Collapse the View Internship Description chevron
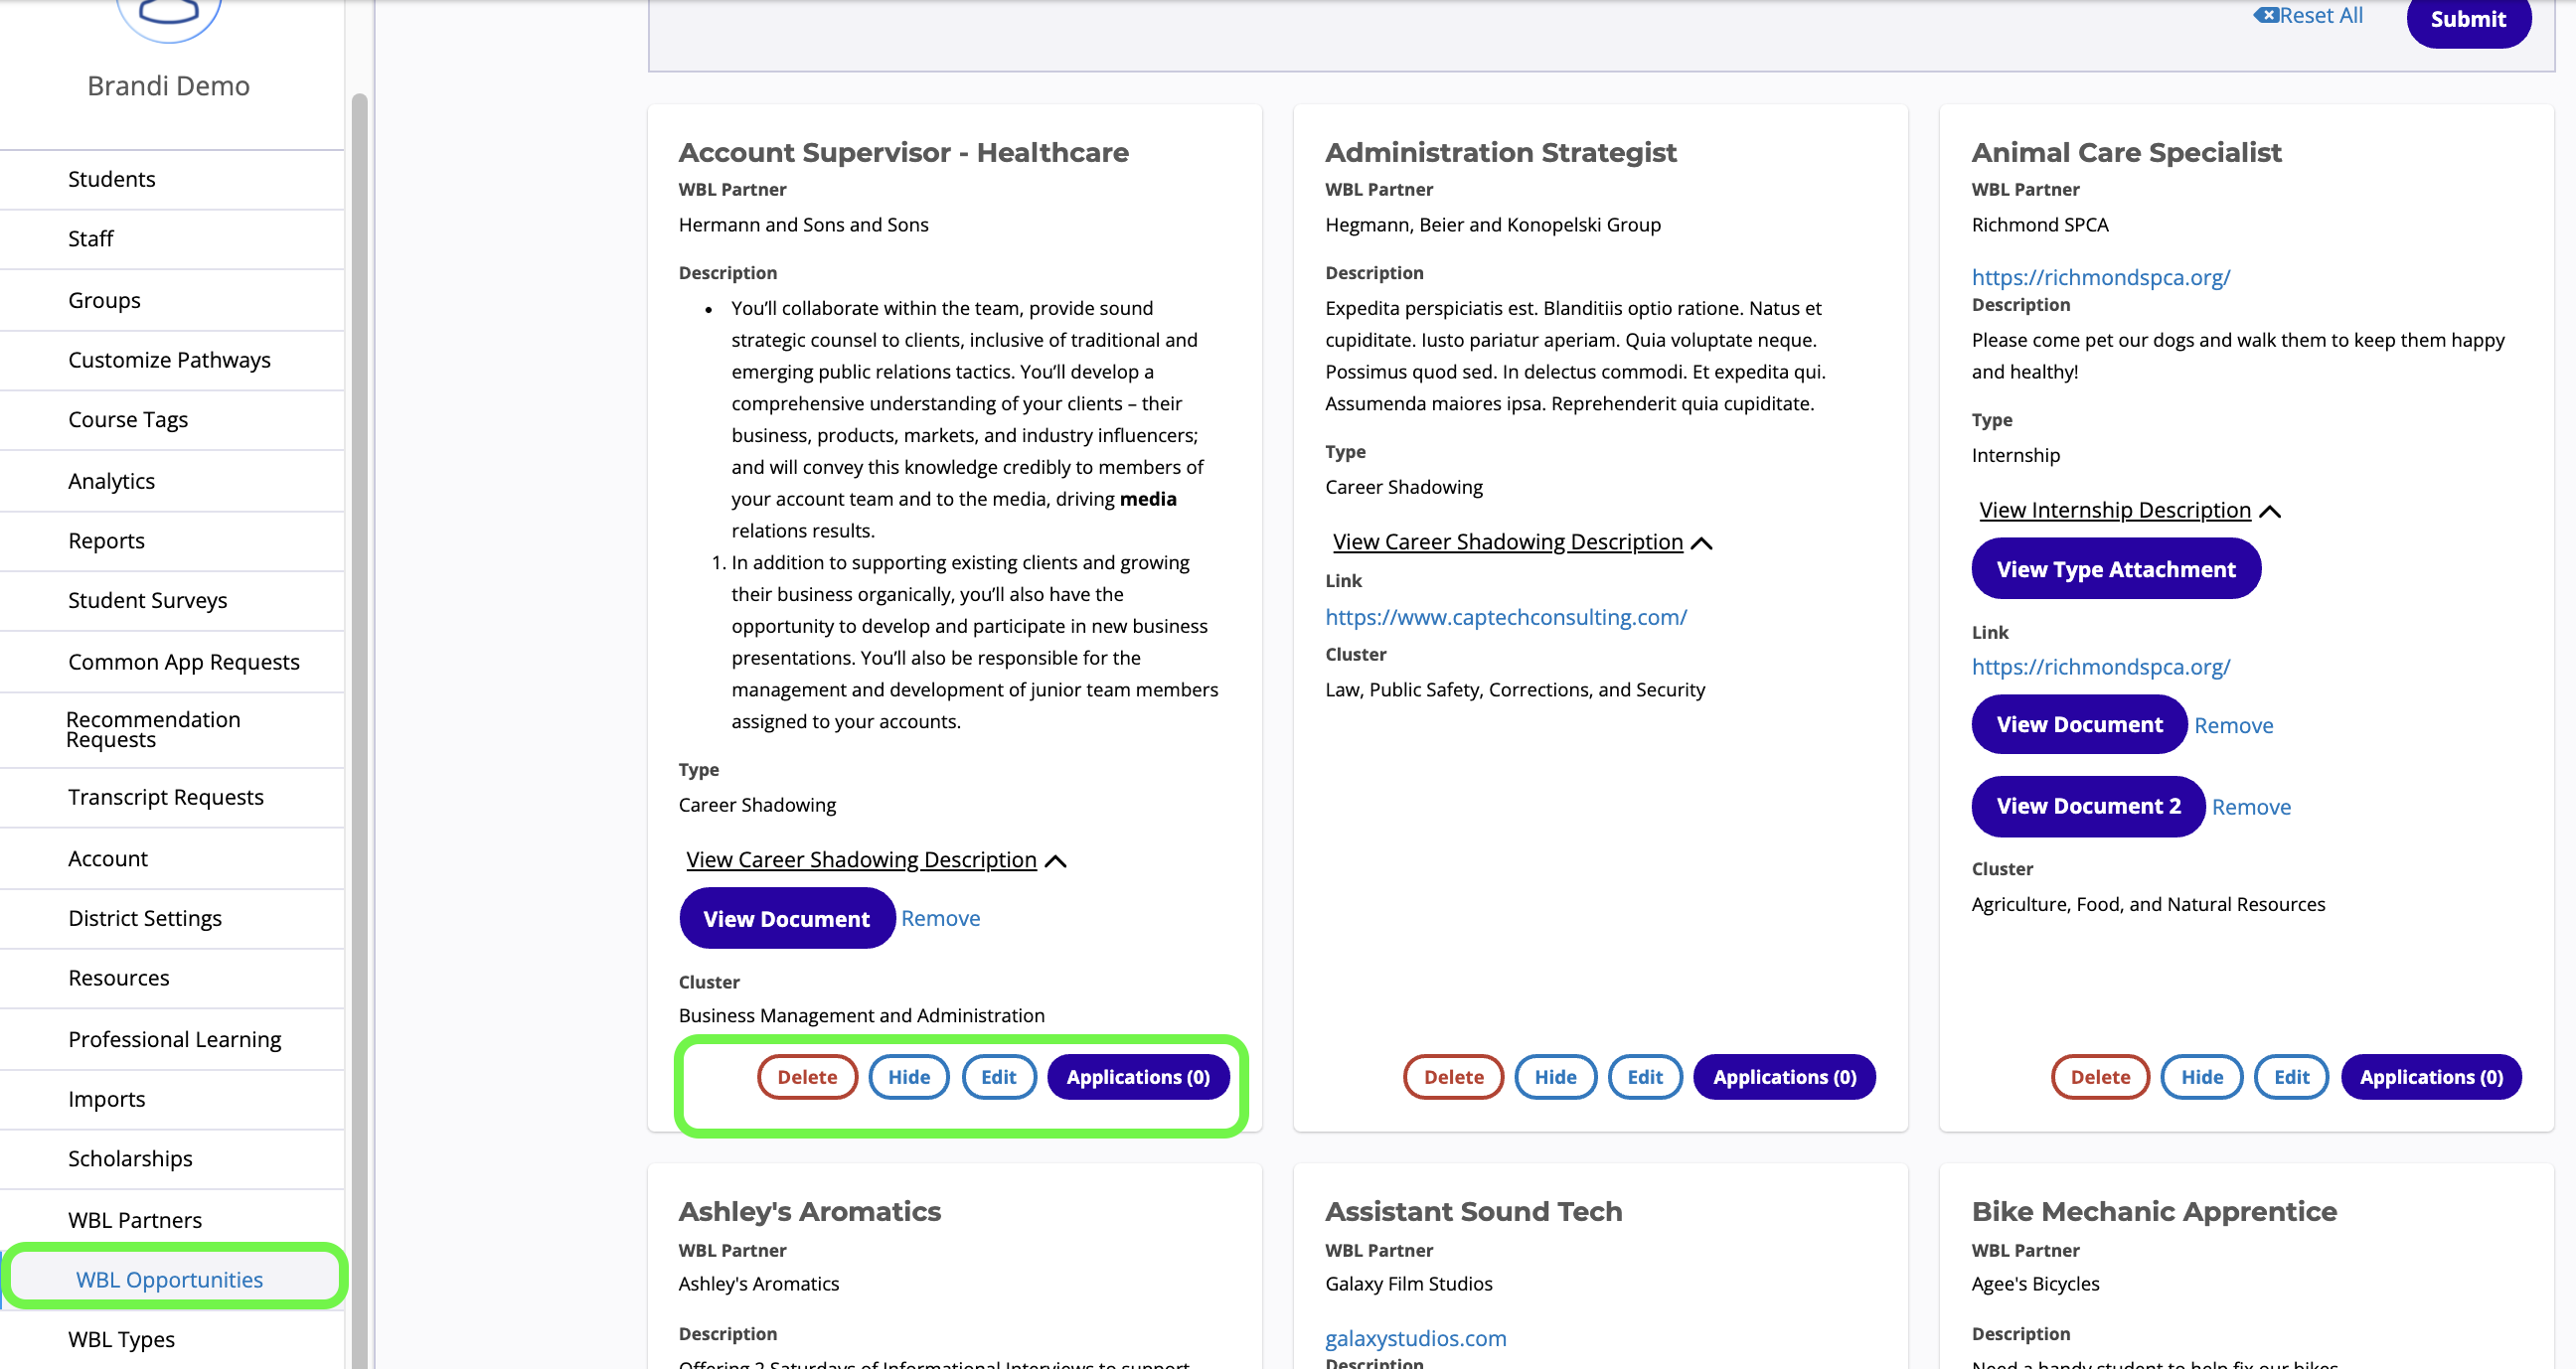 [x=2270, y=511]
